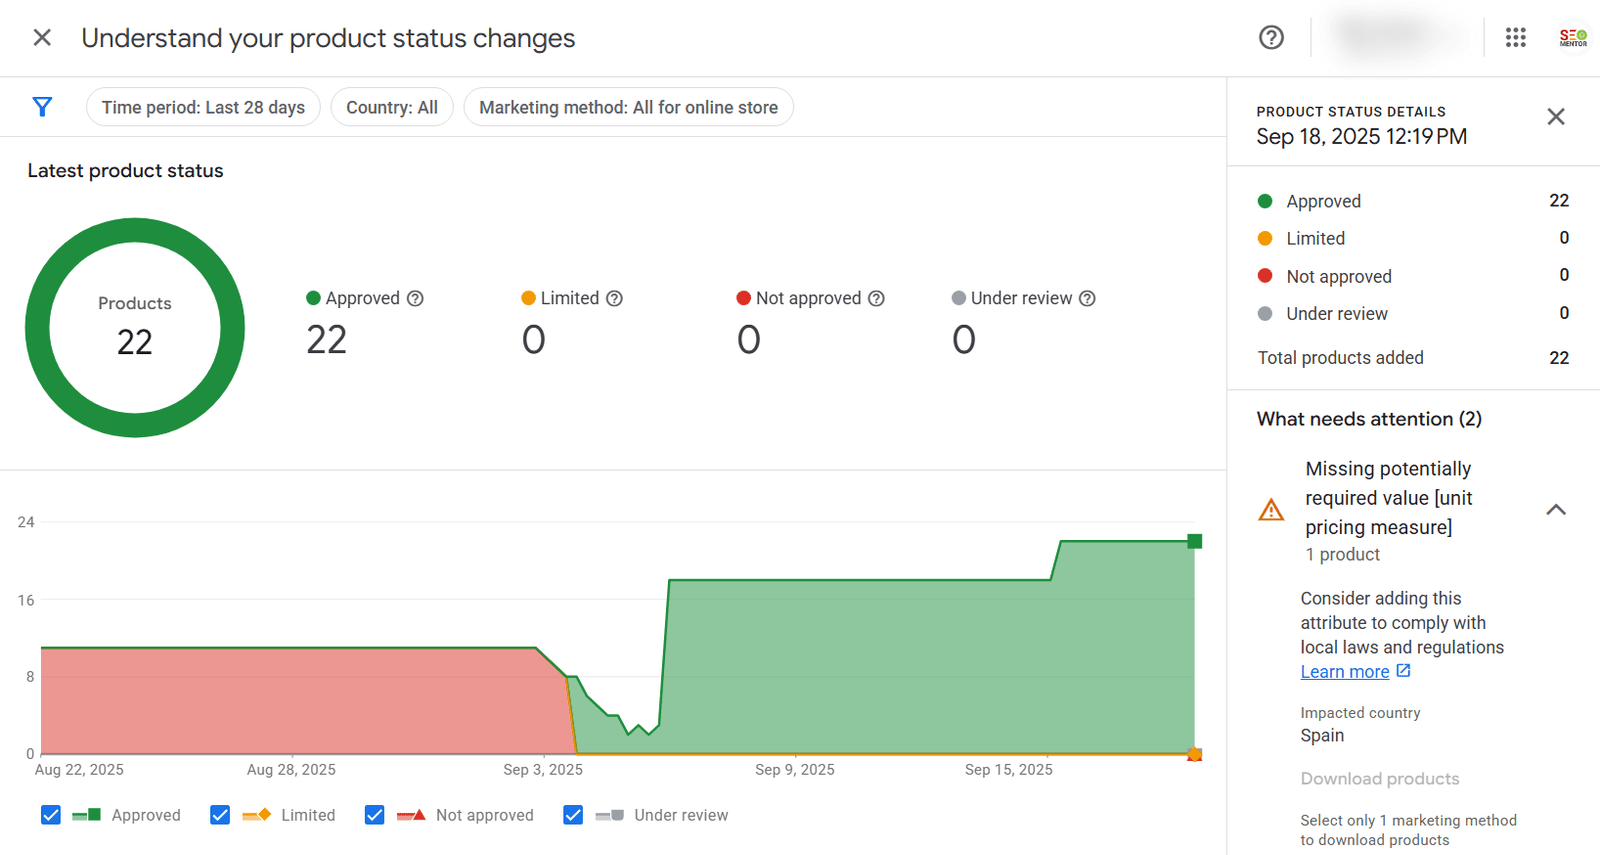Uncheck the Approved series checkbox
This screenshot has height=855, width=1600.
[51, 815]
